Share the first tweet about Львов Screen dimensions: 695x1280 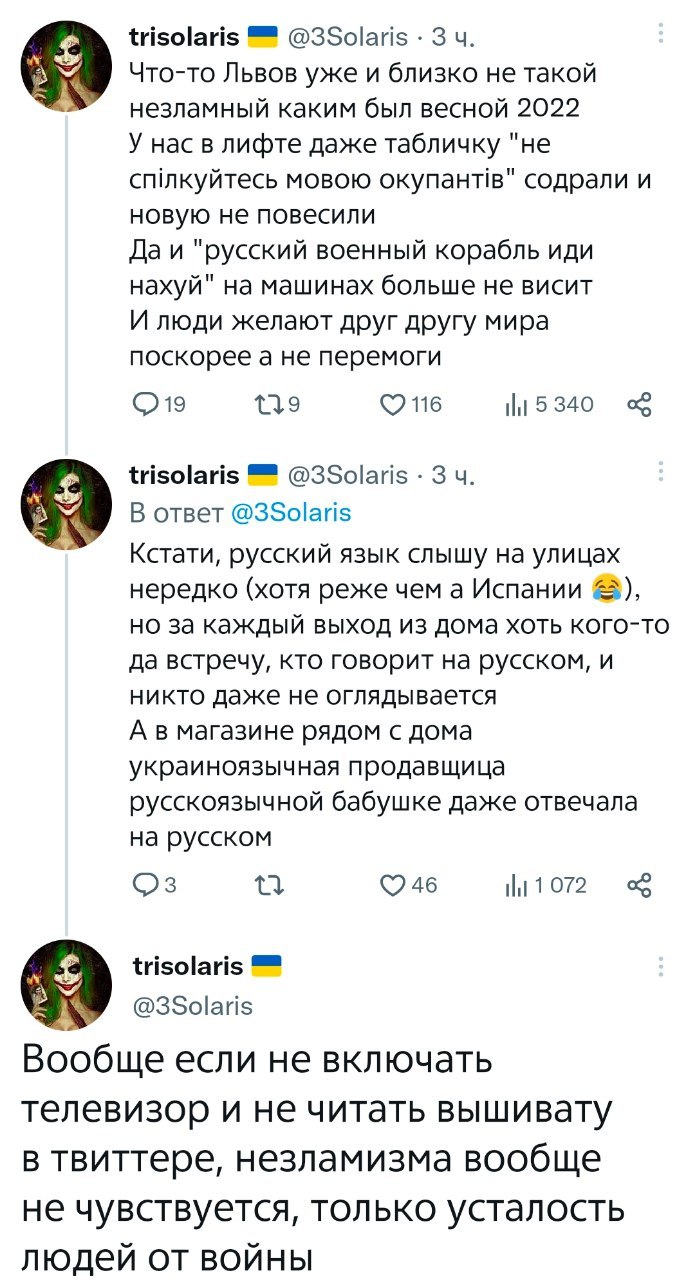coord(637,404)
